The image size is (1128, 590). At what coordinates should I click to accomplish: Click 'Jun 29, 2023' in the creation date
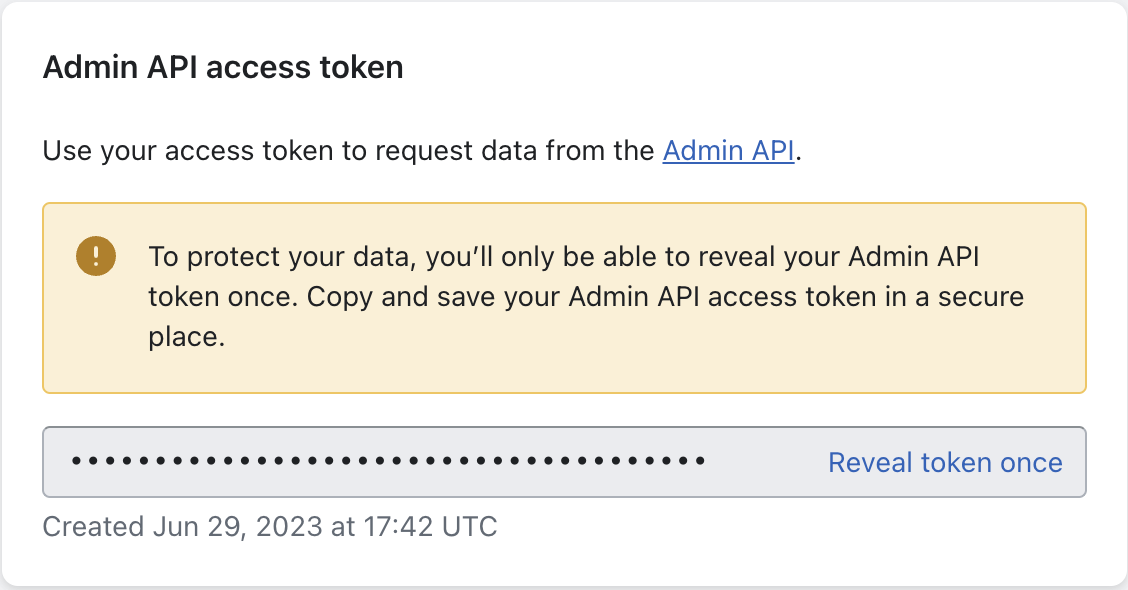tap(237, 527)
